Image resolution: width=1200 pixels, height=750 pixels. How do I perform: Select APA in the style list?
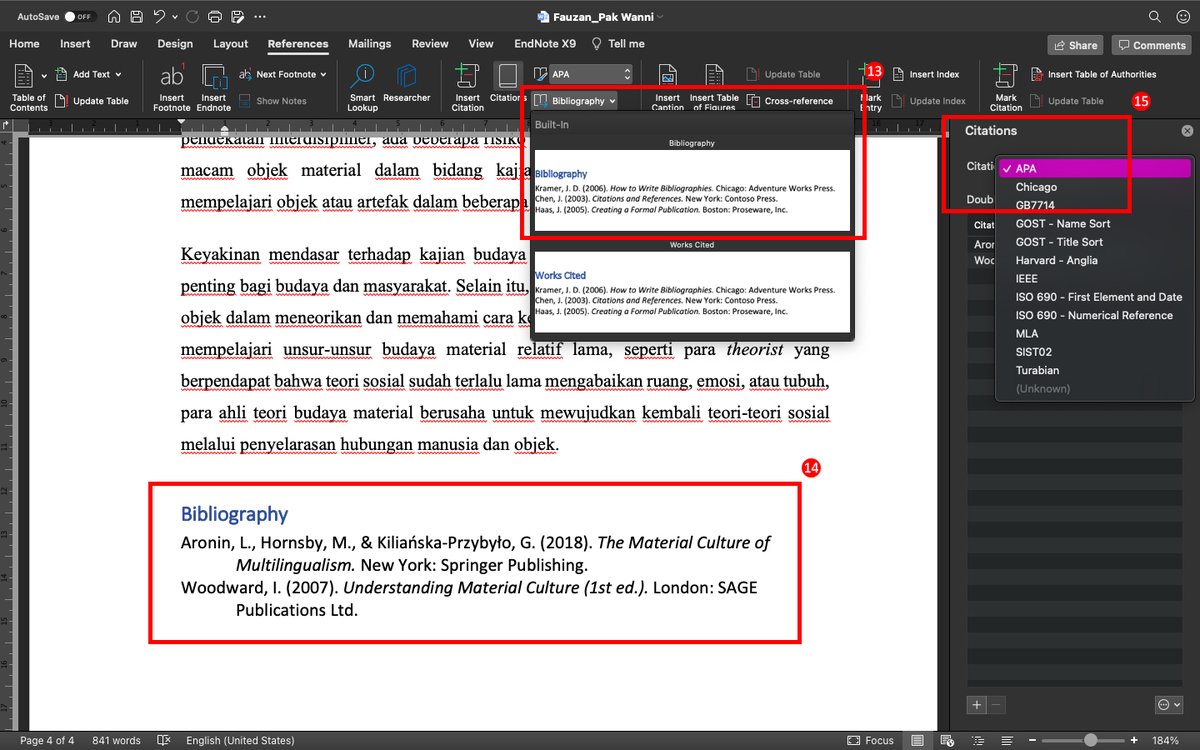(x=1094, y=169)
